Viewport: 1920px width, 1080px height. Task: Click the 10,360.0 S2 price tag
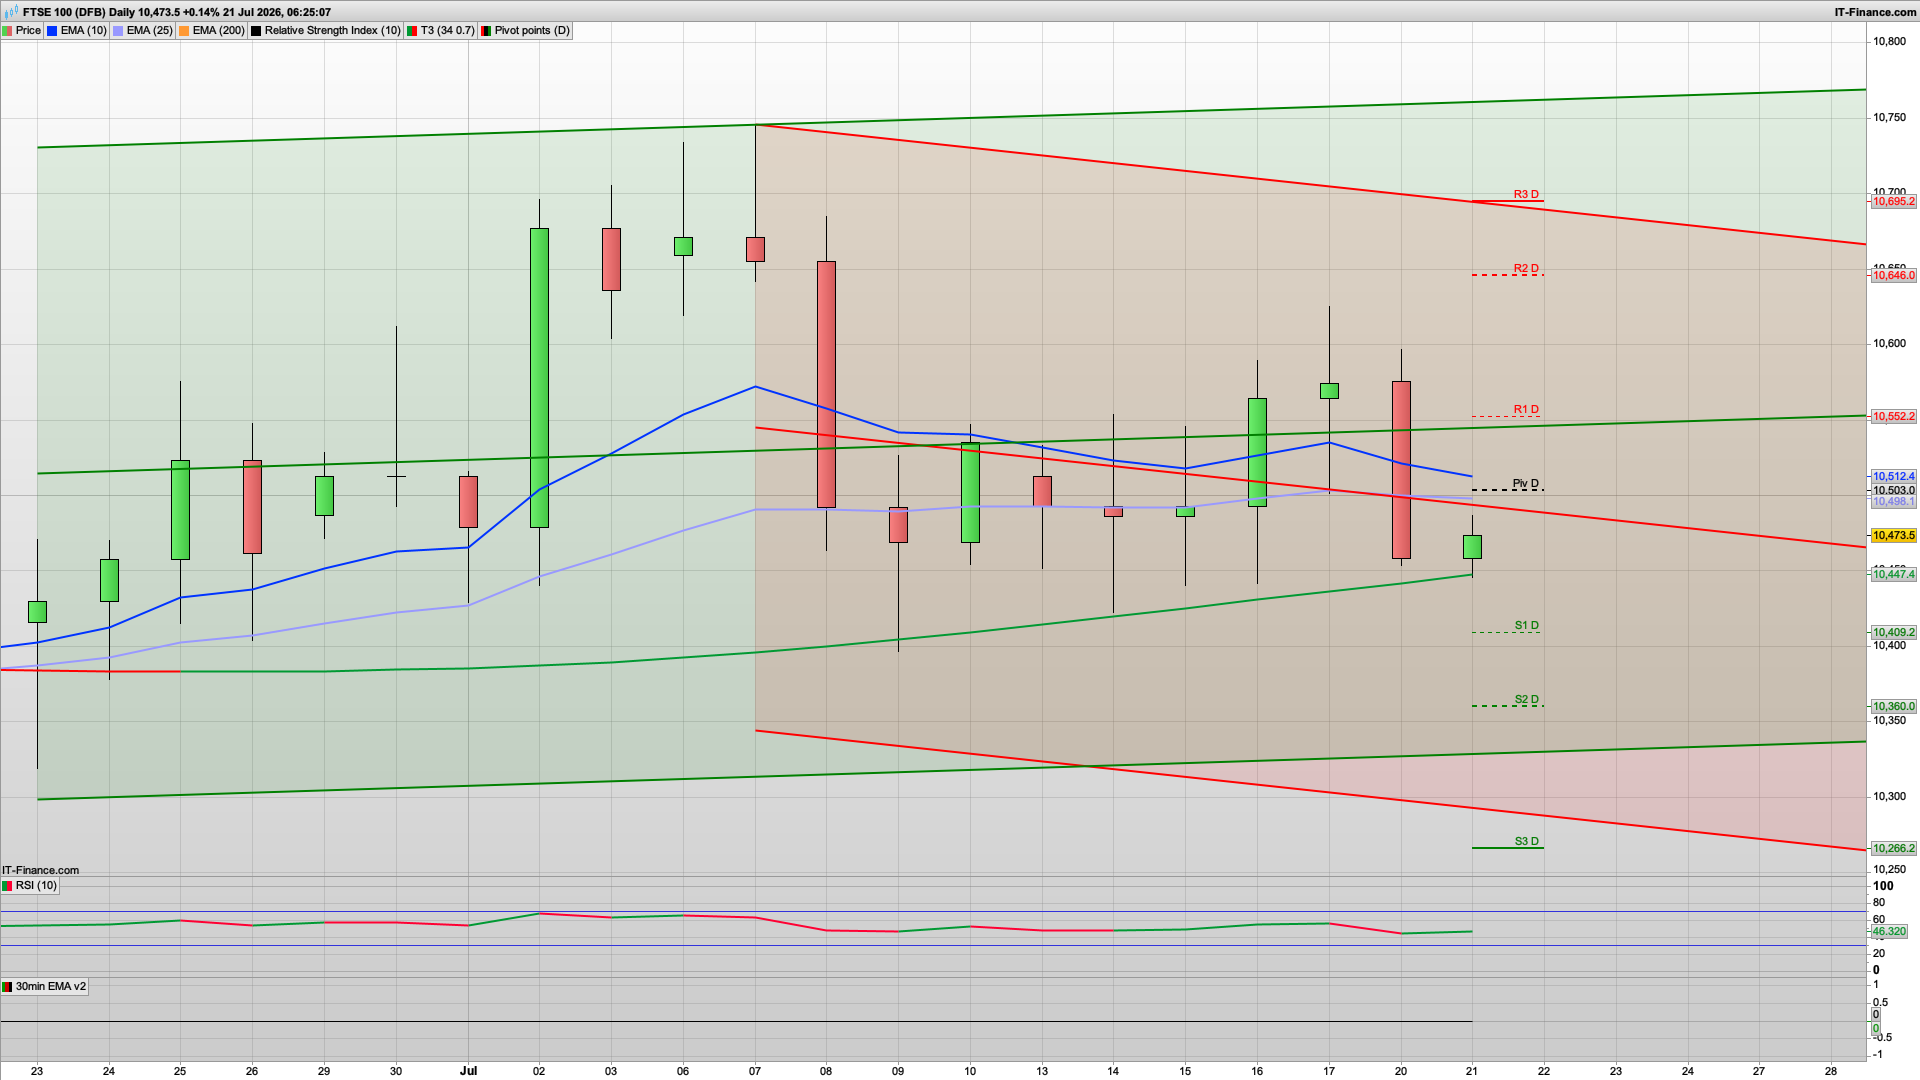[x=1894, y=707]
